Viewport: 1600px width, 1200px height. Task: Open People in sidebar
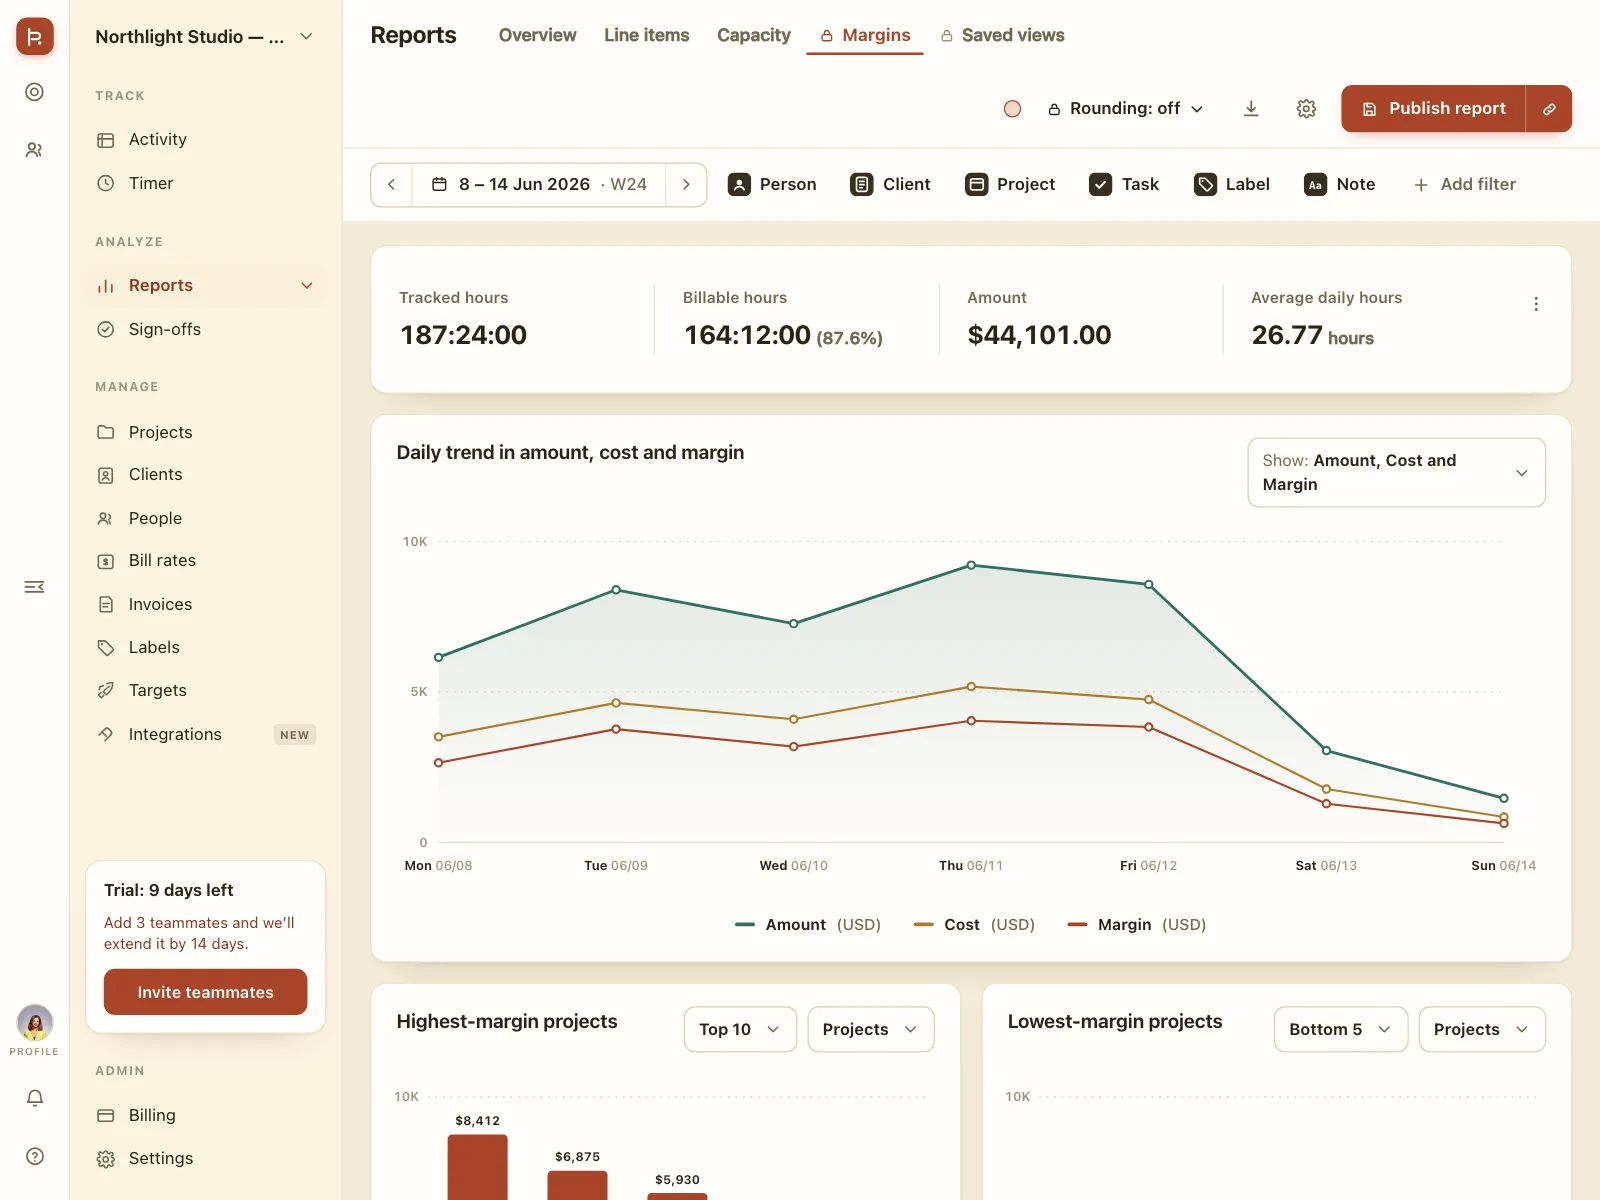[x=205, y=518]
